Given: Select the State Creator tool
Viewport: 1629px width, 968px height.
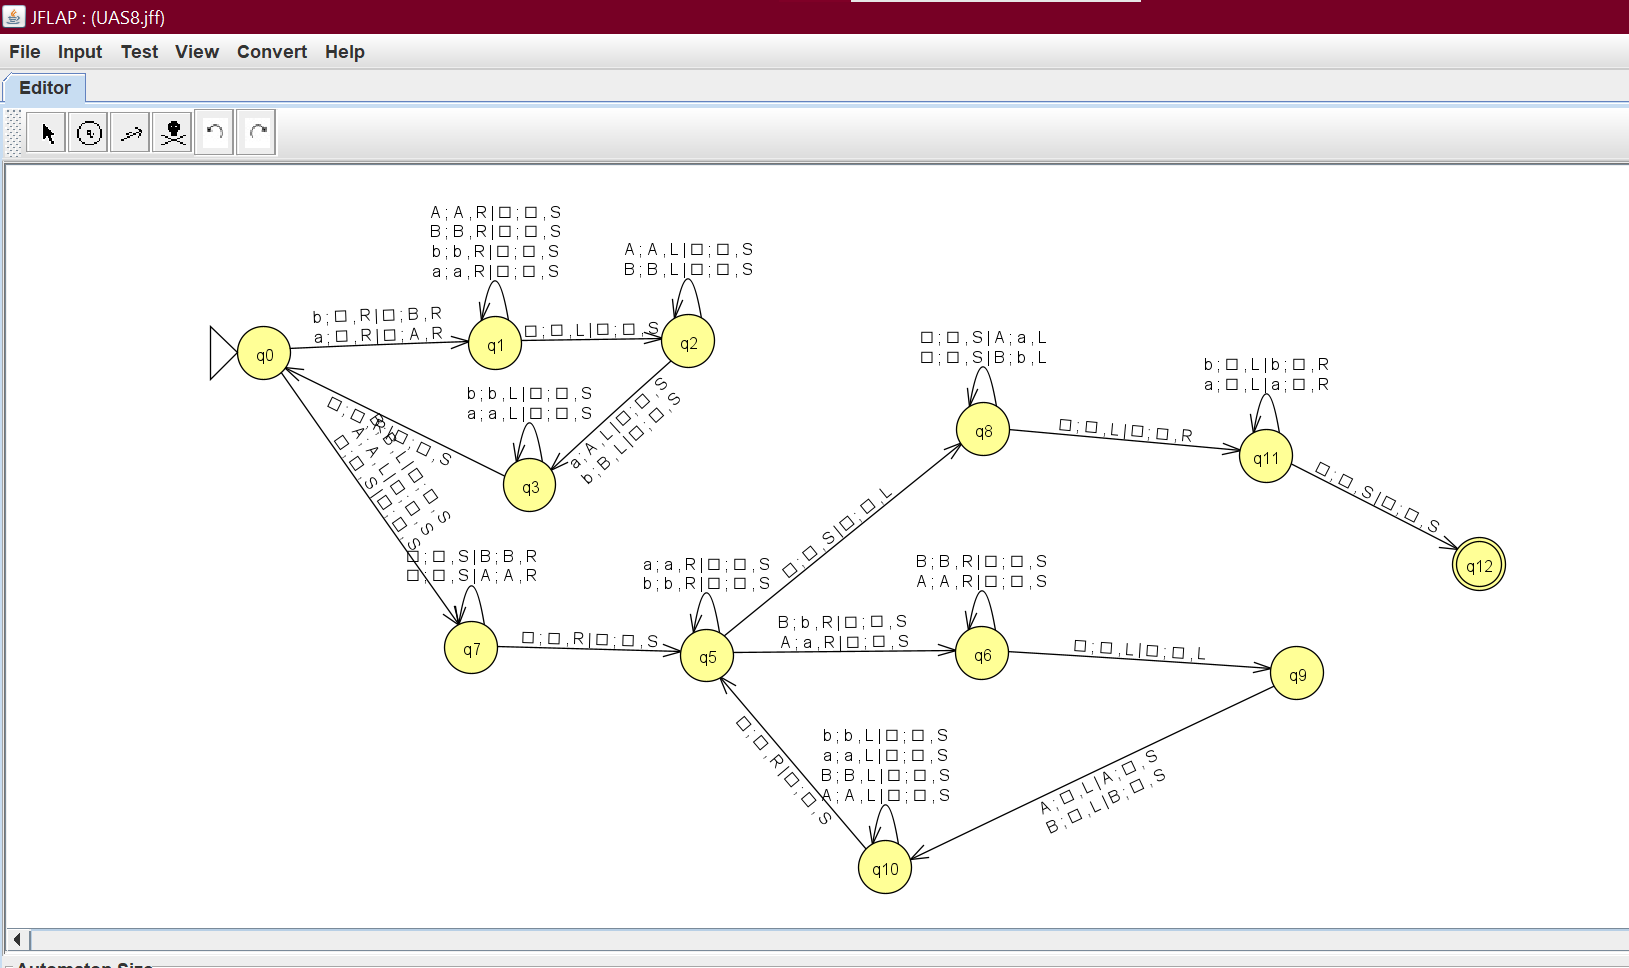Looking at the screenshot, I should 89,133.
